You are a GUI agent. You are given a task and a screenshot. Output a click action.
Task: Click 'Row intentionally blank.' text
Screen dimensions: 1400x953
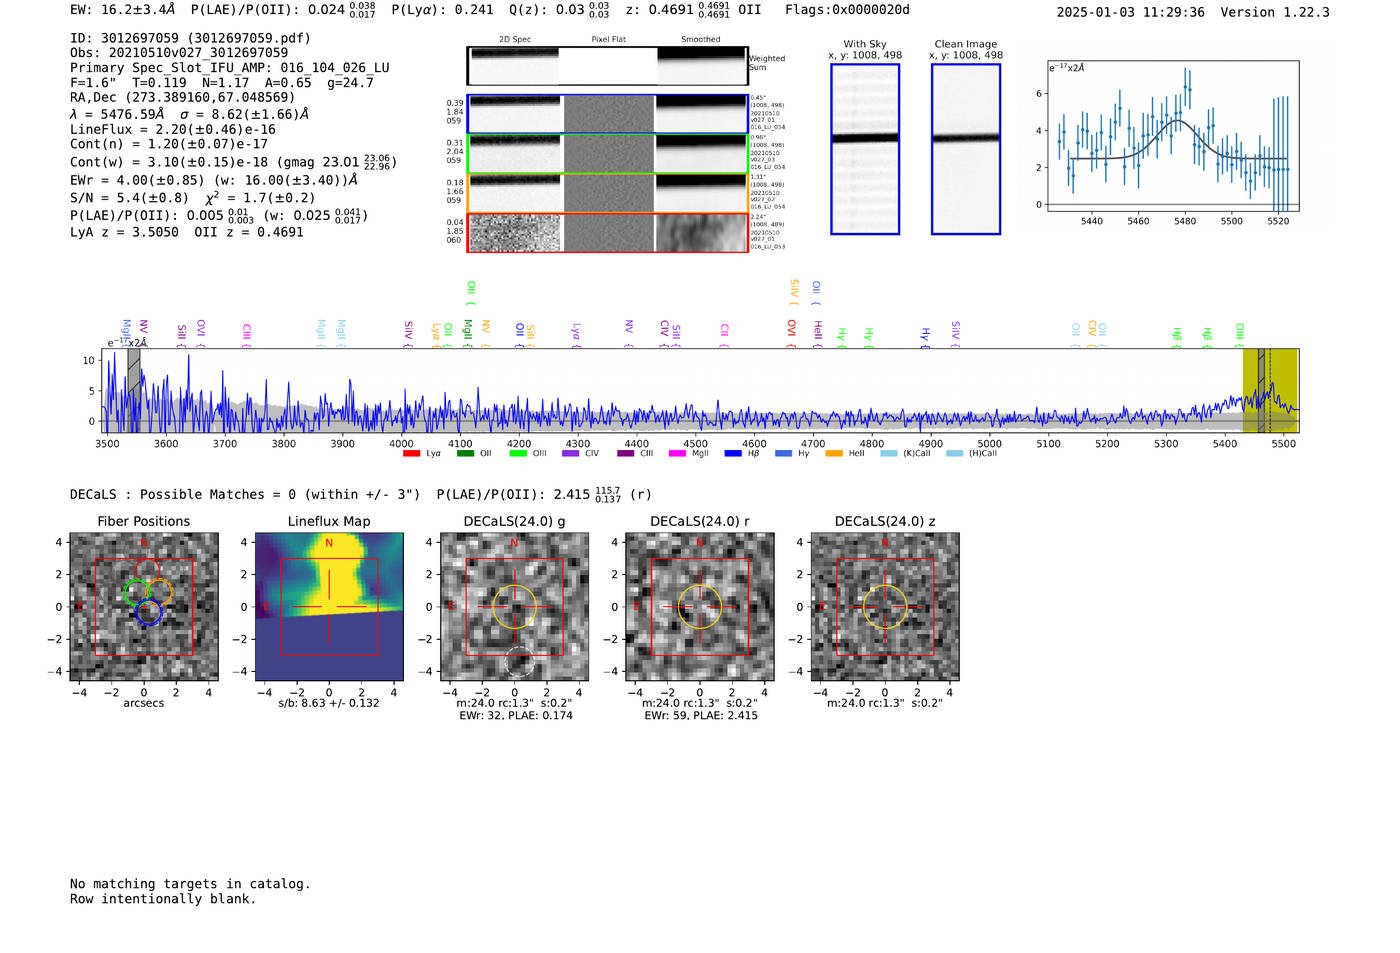pos(163,899)
